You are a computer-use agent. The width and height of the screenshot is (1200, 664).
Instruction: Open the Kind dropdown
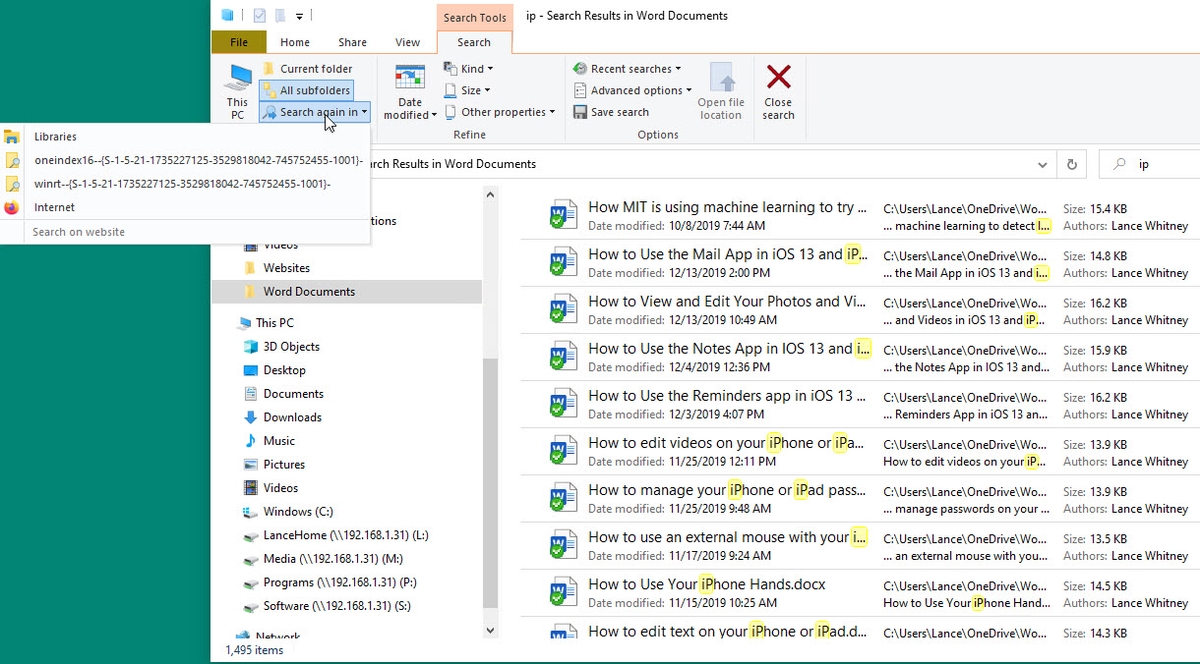pos(470,68)
